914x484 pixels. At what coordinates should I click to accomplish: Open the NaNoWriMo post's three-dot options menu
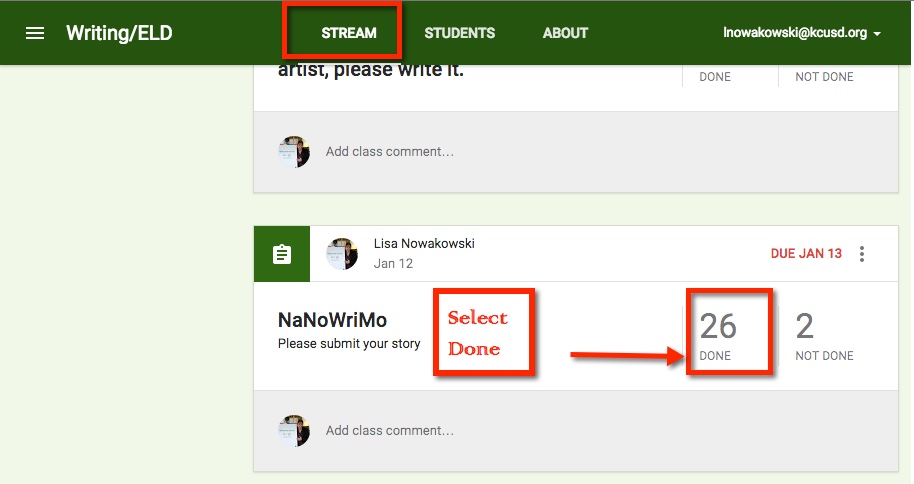(862, 254)
